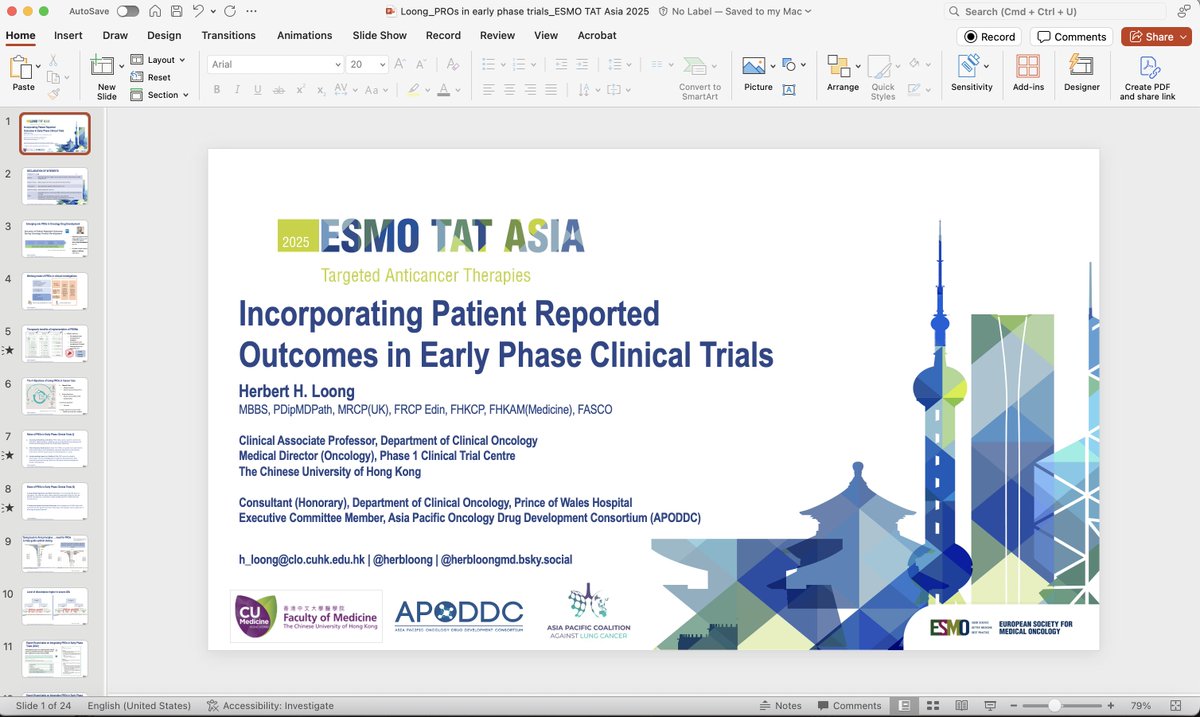Open the New Slide dropdown arrow
1200x717 pixels.
pos(122,67)
